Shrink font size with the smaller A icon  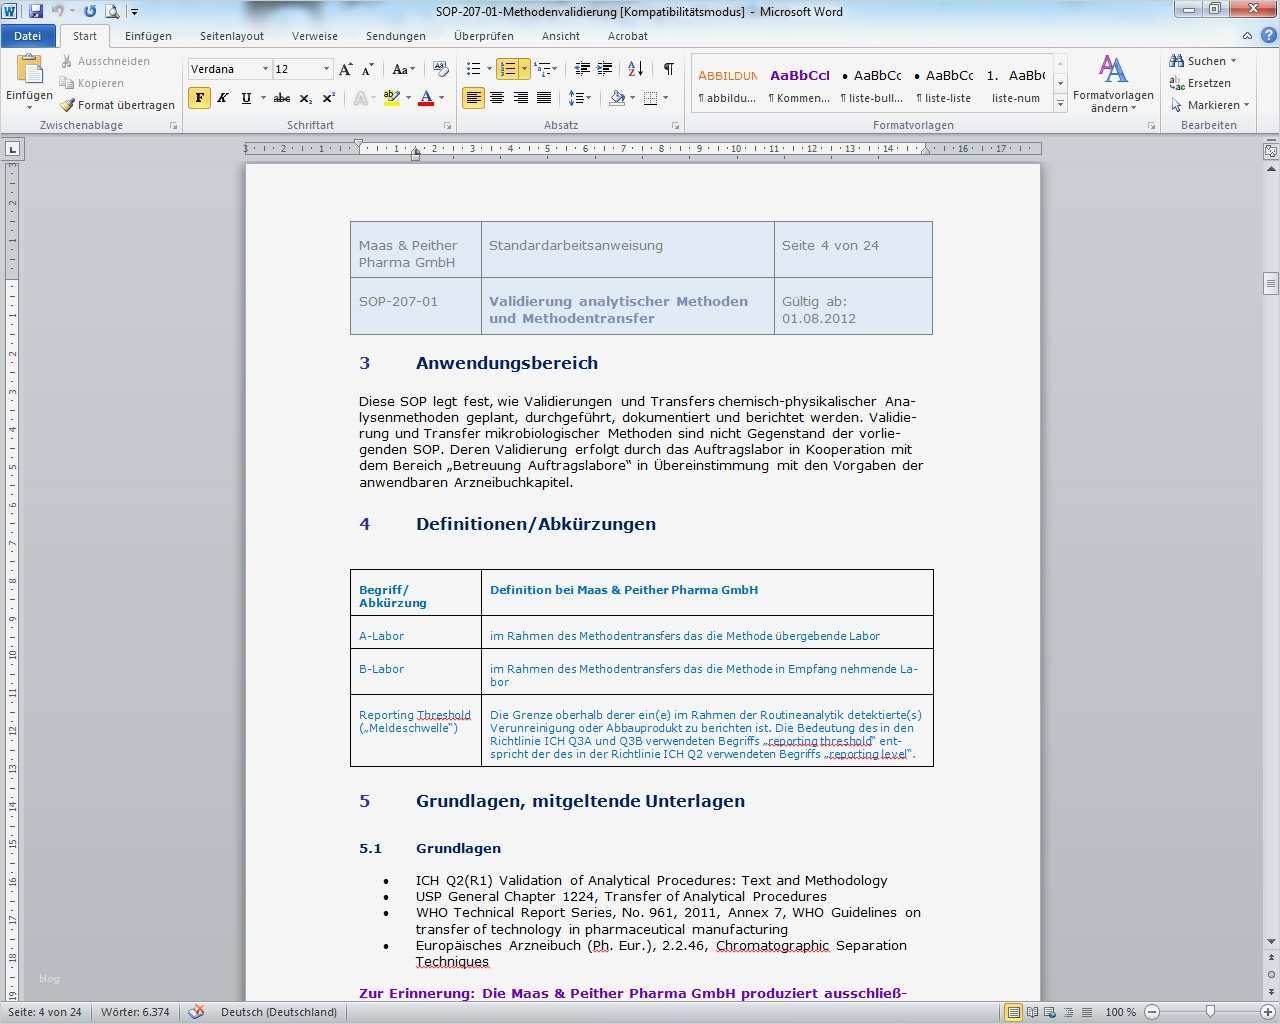click(368, 69)
